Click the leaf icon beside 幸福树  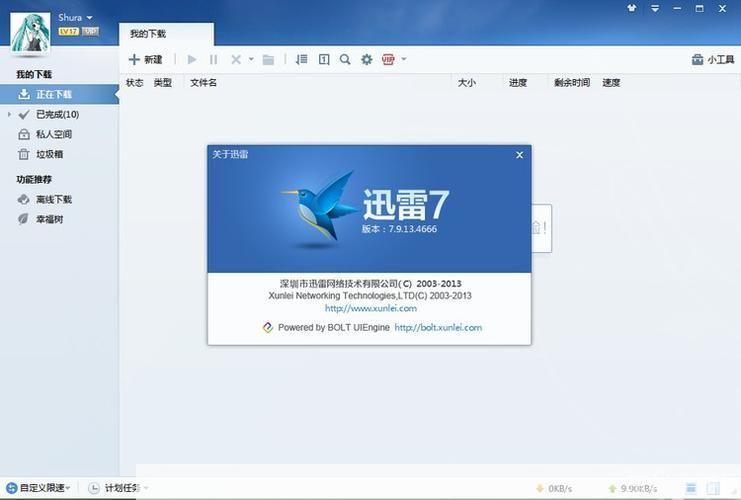[23, 219]
